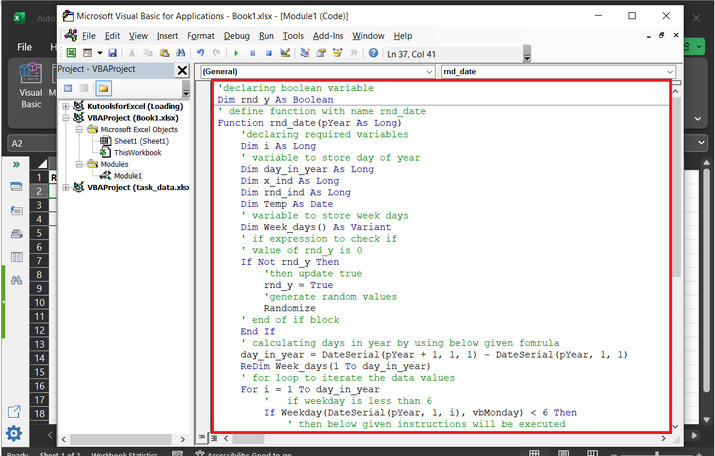This screenshot has width=715, height=456.
Task: Restore the inner Module1 code window
Action: click(662, 35)
